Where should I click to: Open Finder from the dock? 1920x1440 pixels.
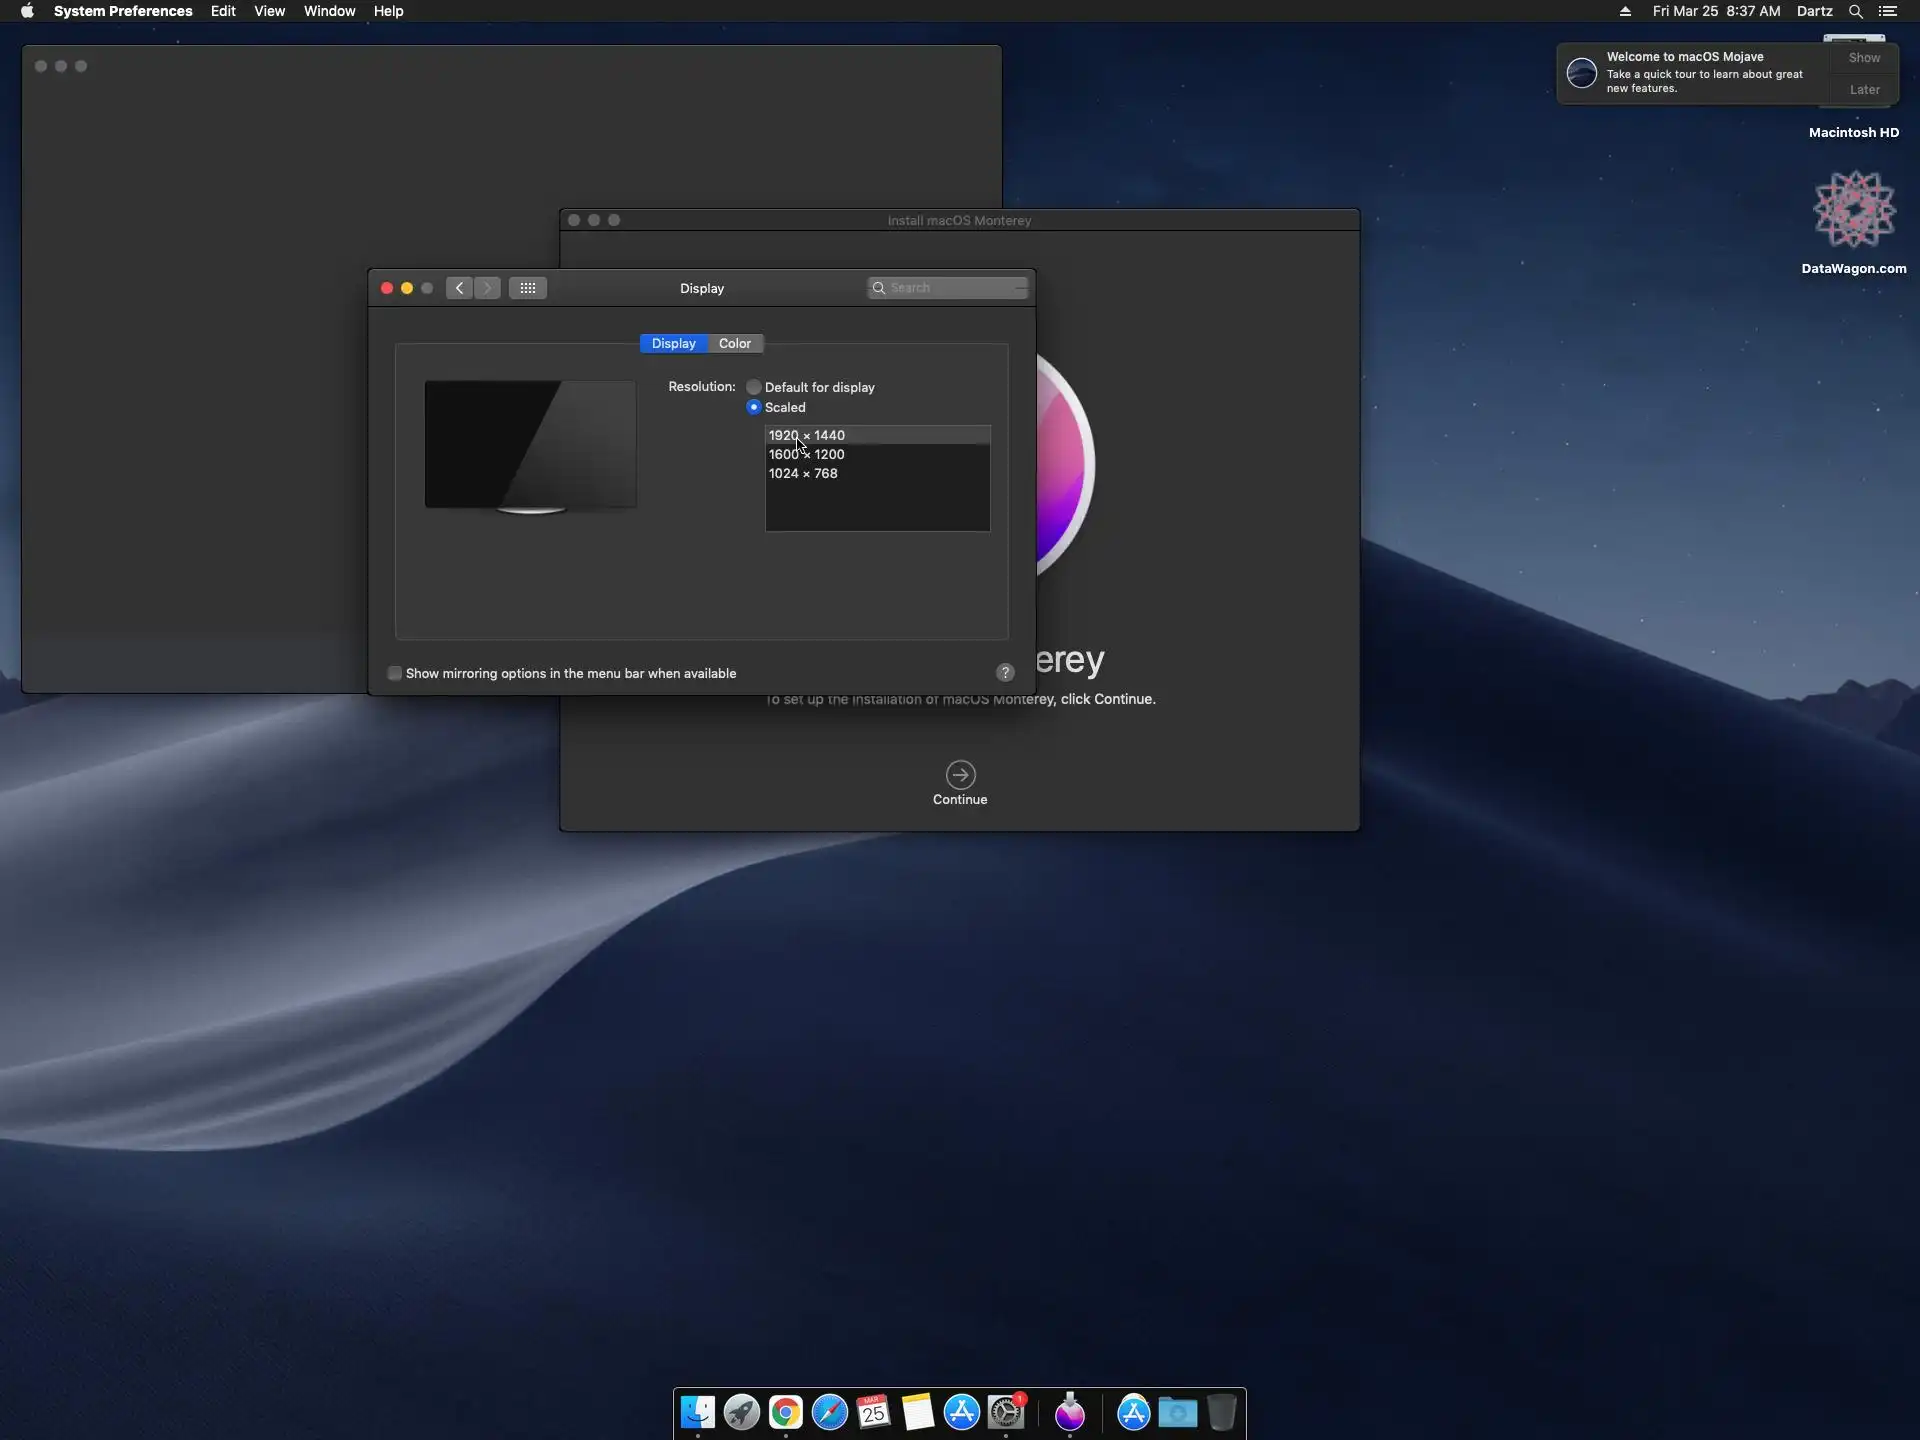coord(697,1412)
